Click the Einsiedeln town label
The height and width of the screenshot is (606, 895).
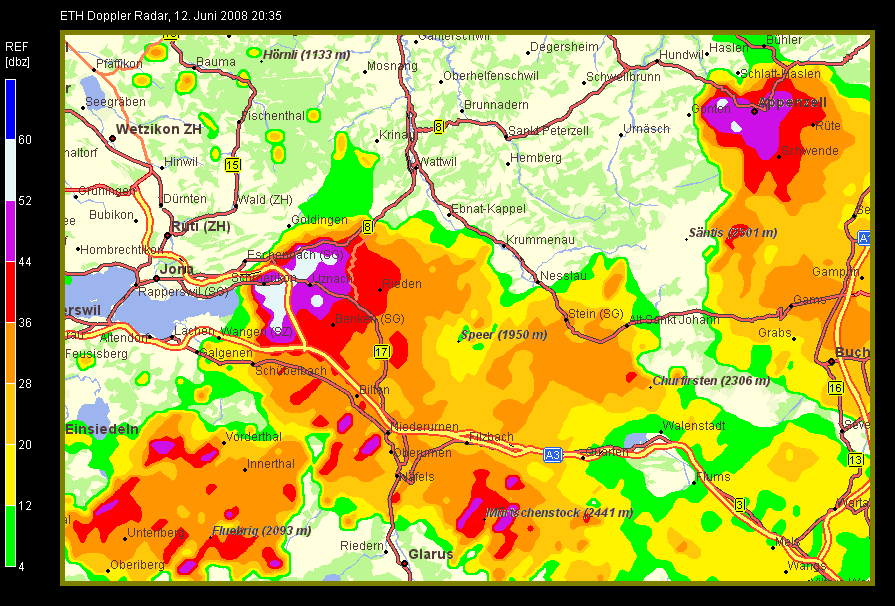[x=102, y=429]
